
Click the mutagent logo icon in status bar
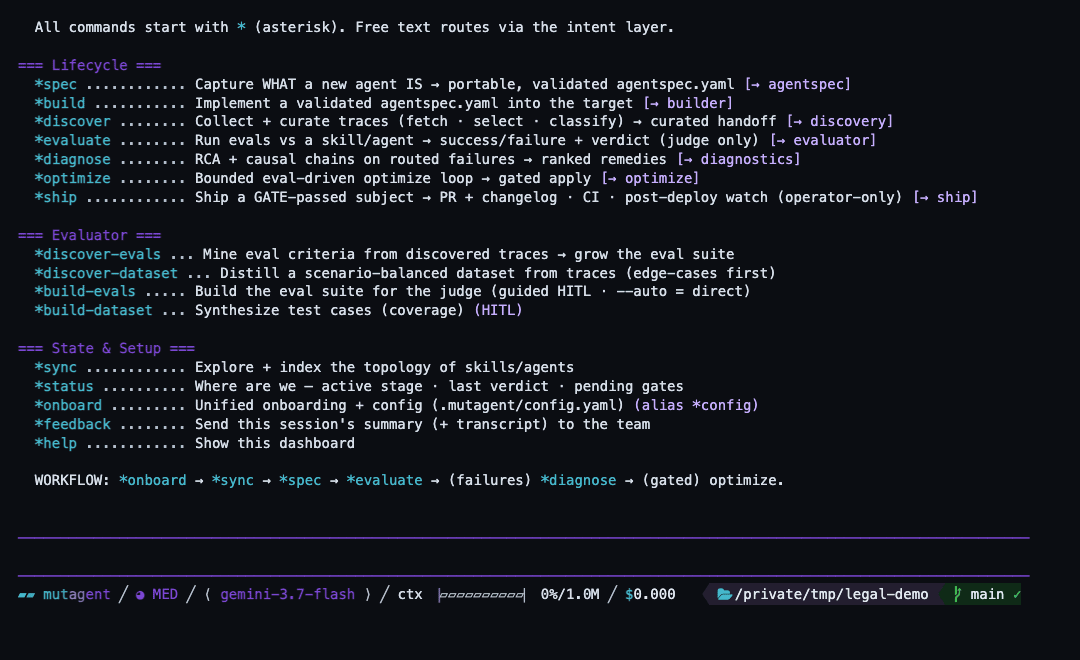(x=26, y=595)
